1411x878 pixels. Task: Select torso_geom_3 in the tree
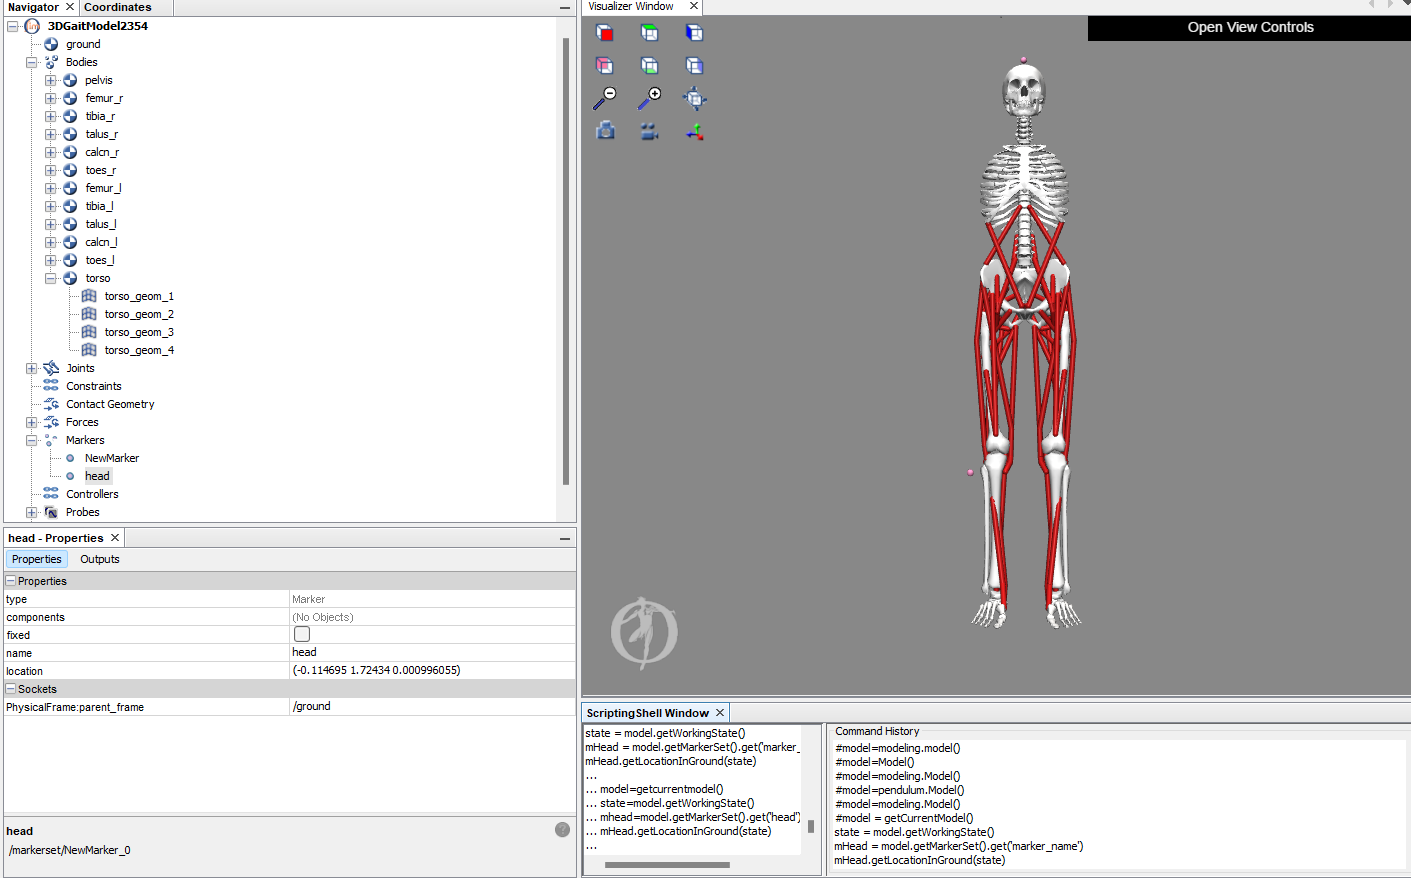pos(139,332)
